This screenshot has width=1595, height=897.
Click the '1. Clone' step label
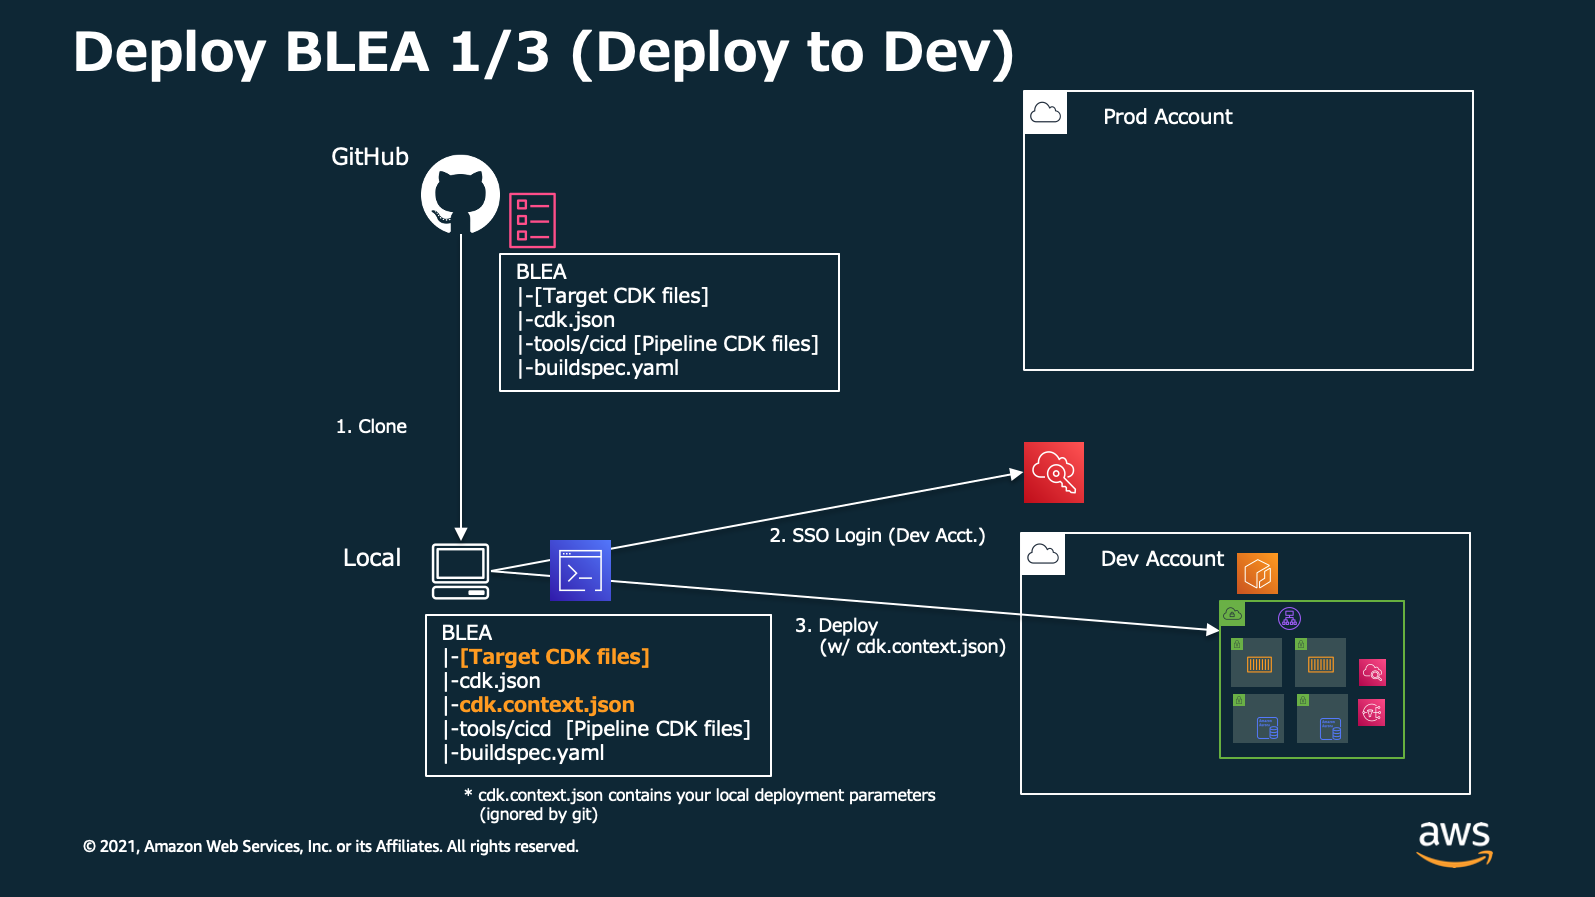pos(371,426)
